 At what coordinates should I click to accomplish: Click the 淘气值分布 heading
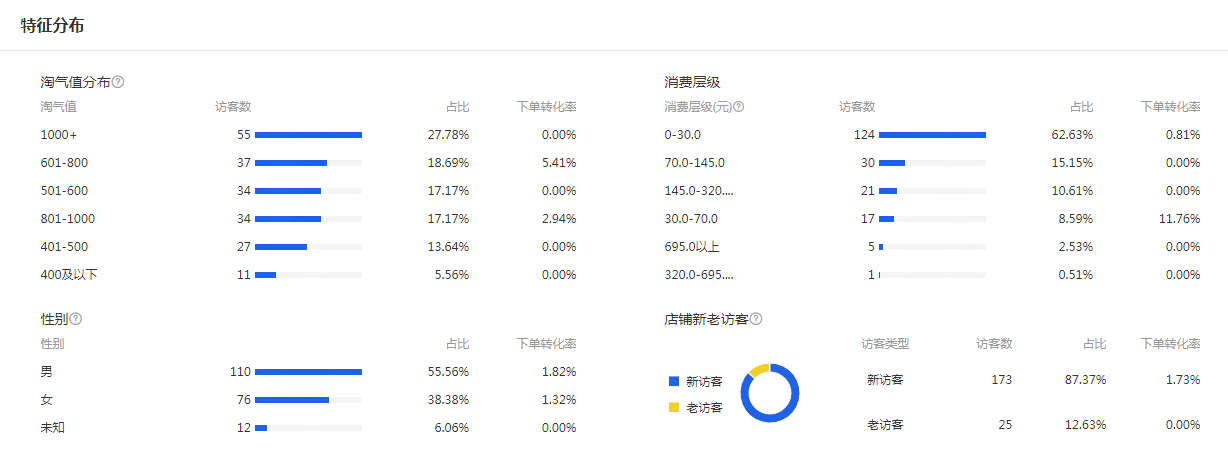(75, 82)
